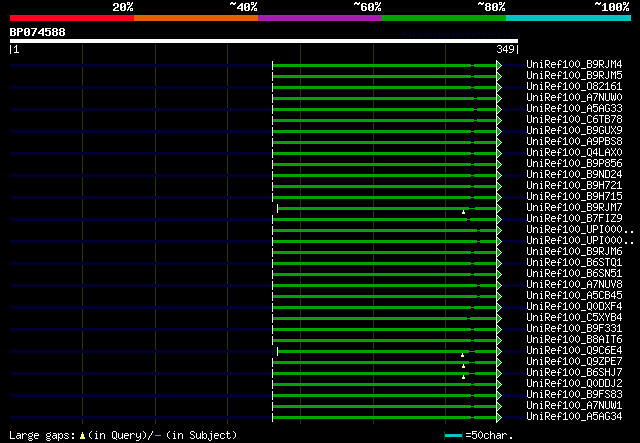Select the UniRef100_A5CB45 label

574,296
